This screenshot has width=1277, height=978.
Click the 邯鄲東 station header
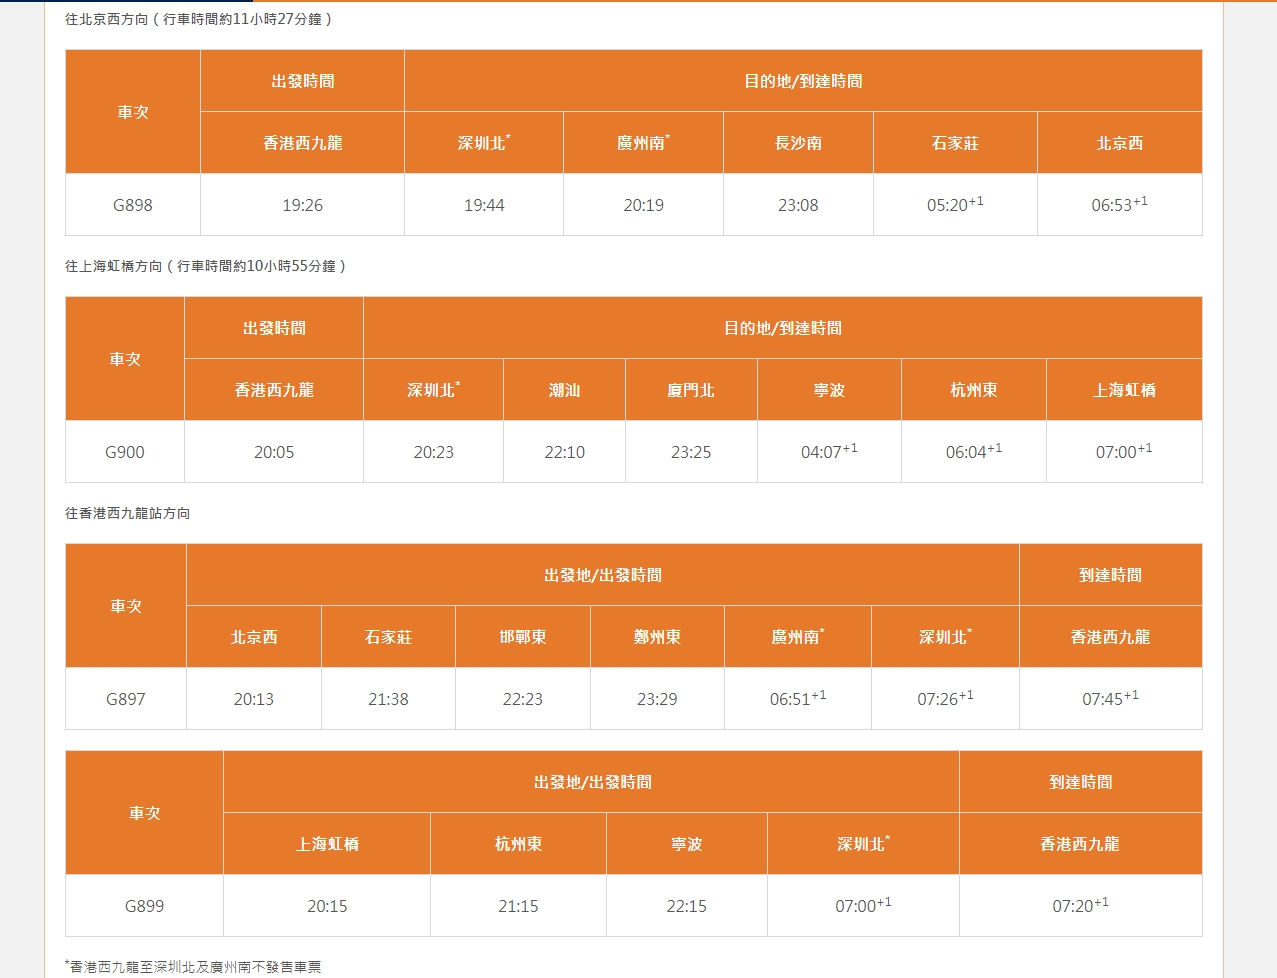(523, 637)
